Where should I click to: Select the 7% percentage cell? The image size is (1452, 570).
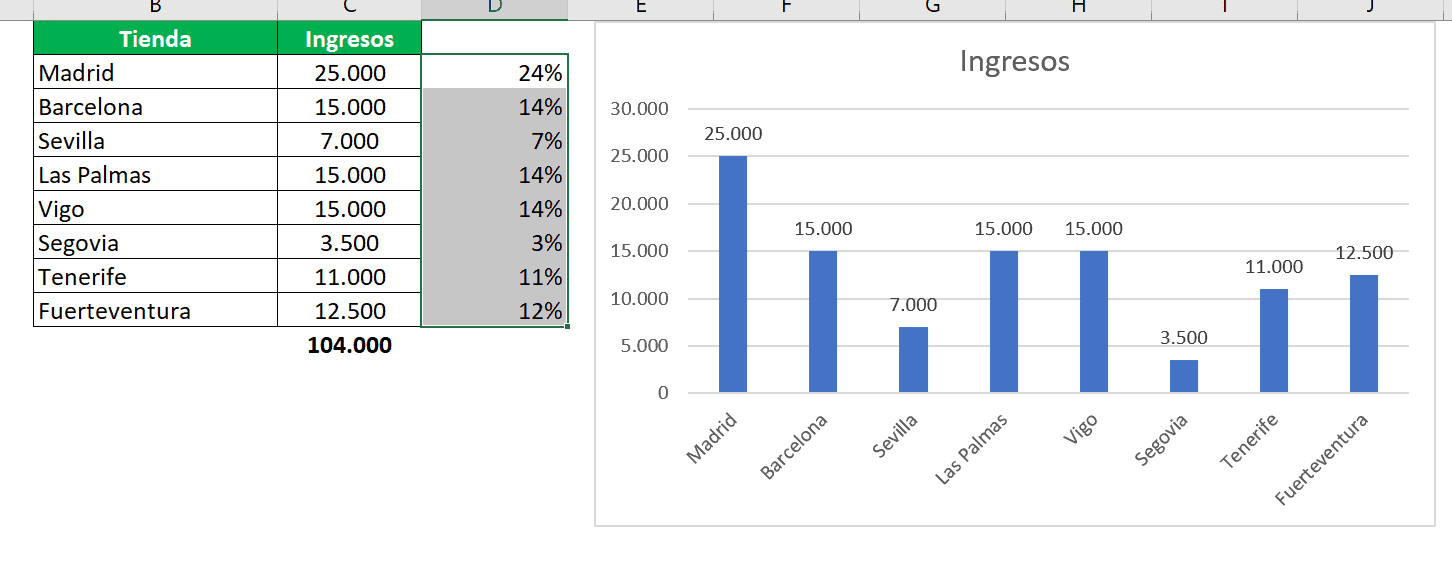(x=495, y=140)
